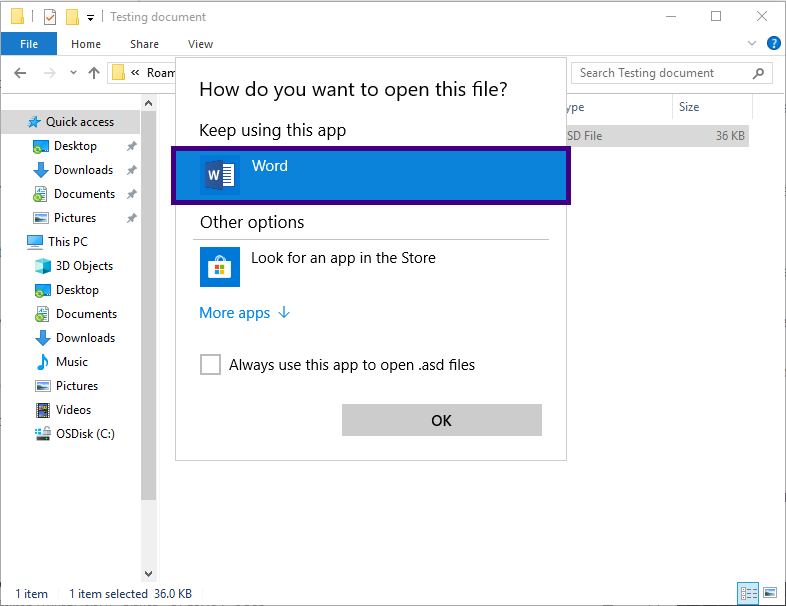Click the Back navigation arrow

(20, 73)
